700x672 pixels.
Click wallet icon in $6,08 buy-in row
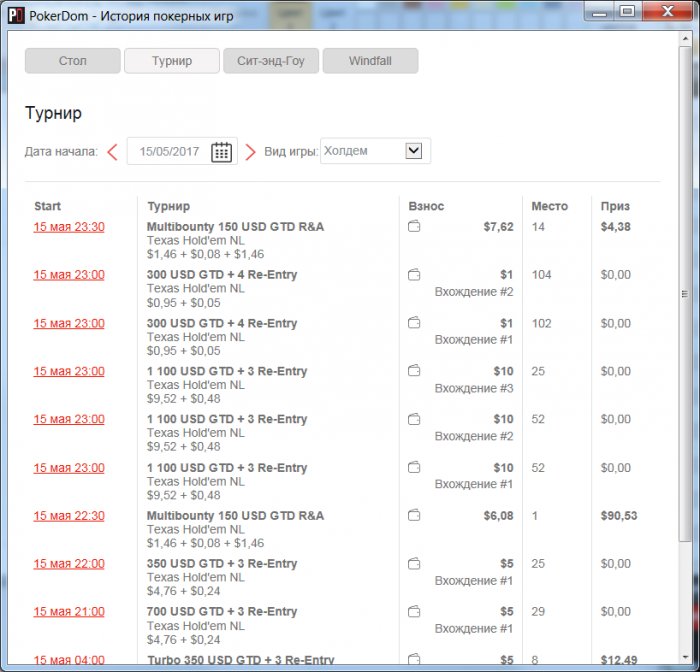(414, 515)
